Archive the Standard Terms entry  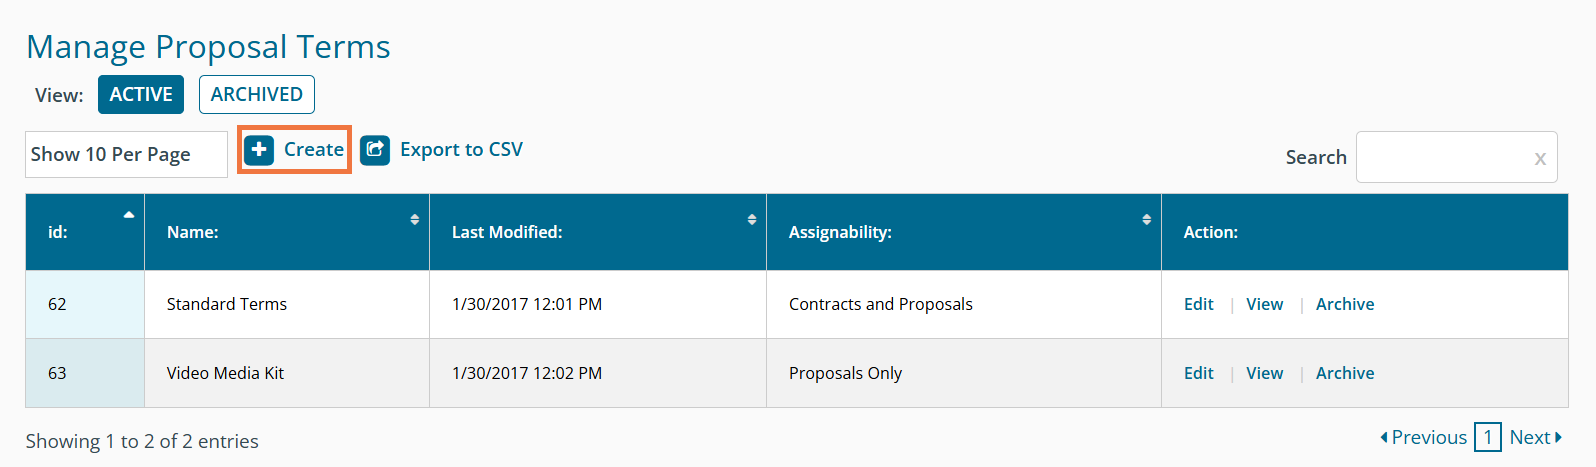pyautogui.click(x=1344, y=304)
